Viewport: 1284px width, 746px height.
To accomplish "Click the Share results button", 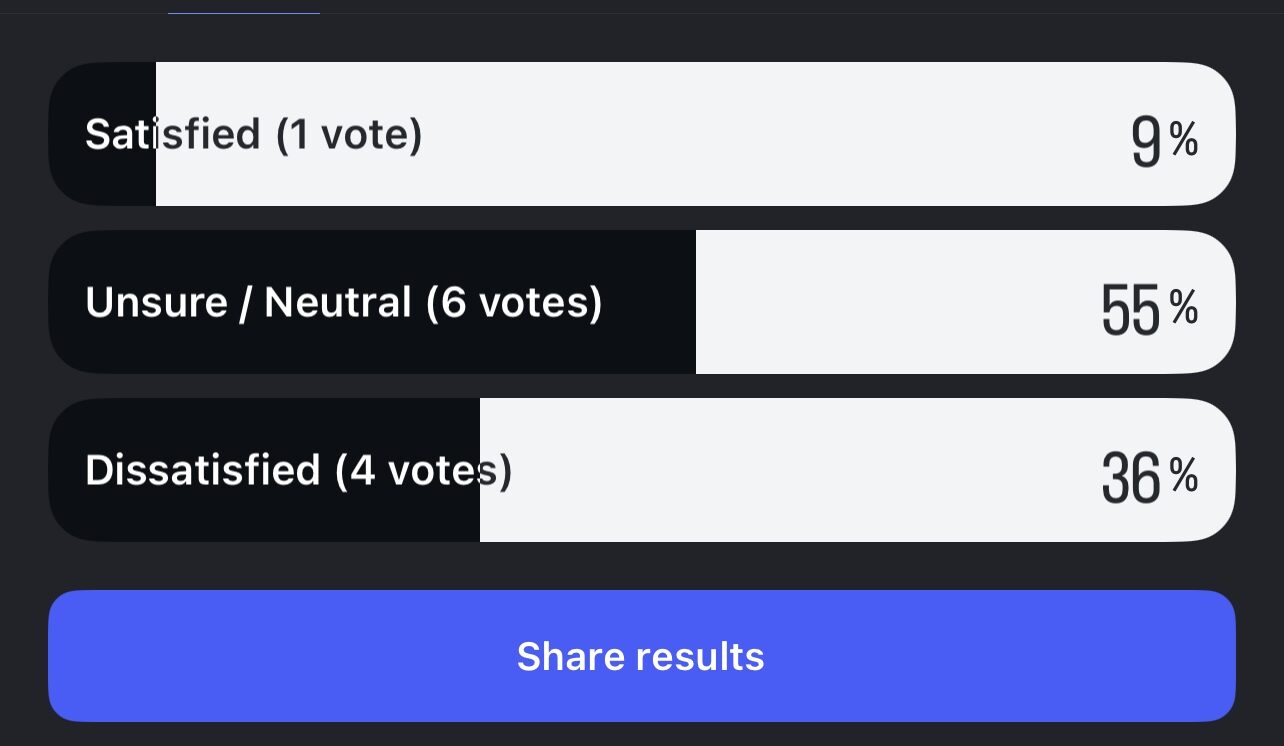I will 641,656.
